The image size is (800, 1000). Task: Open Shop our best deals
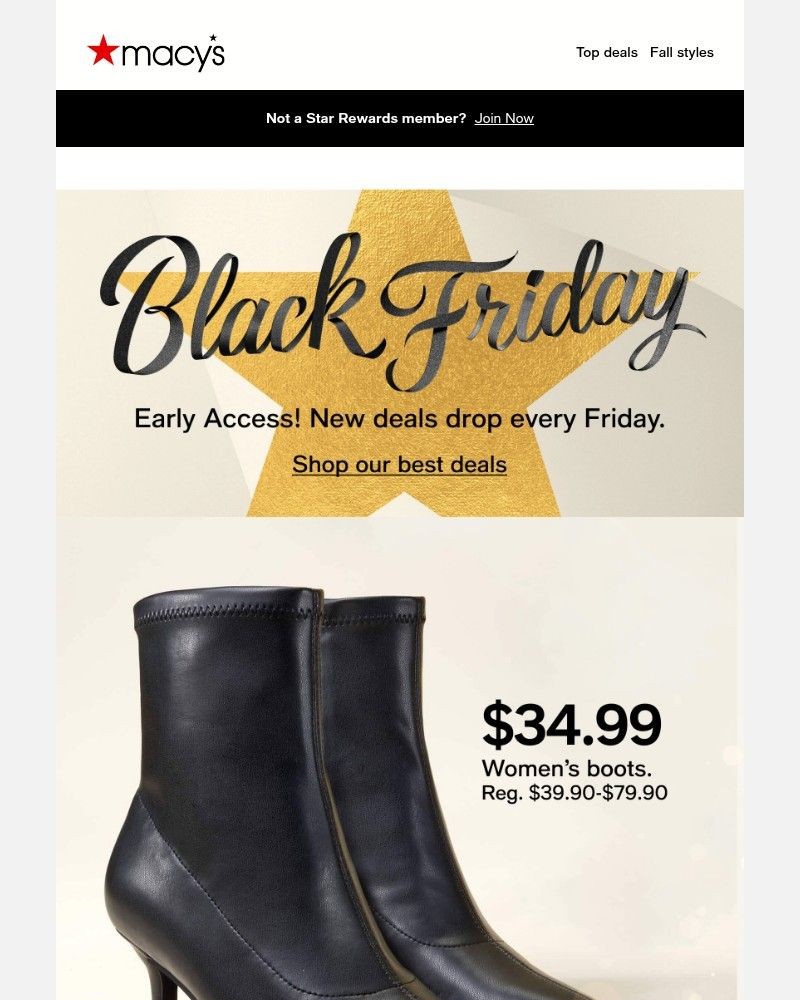[x=398, y=464]
